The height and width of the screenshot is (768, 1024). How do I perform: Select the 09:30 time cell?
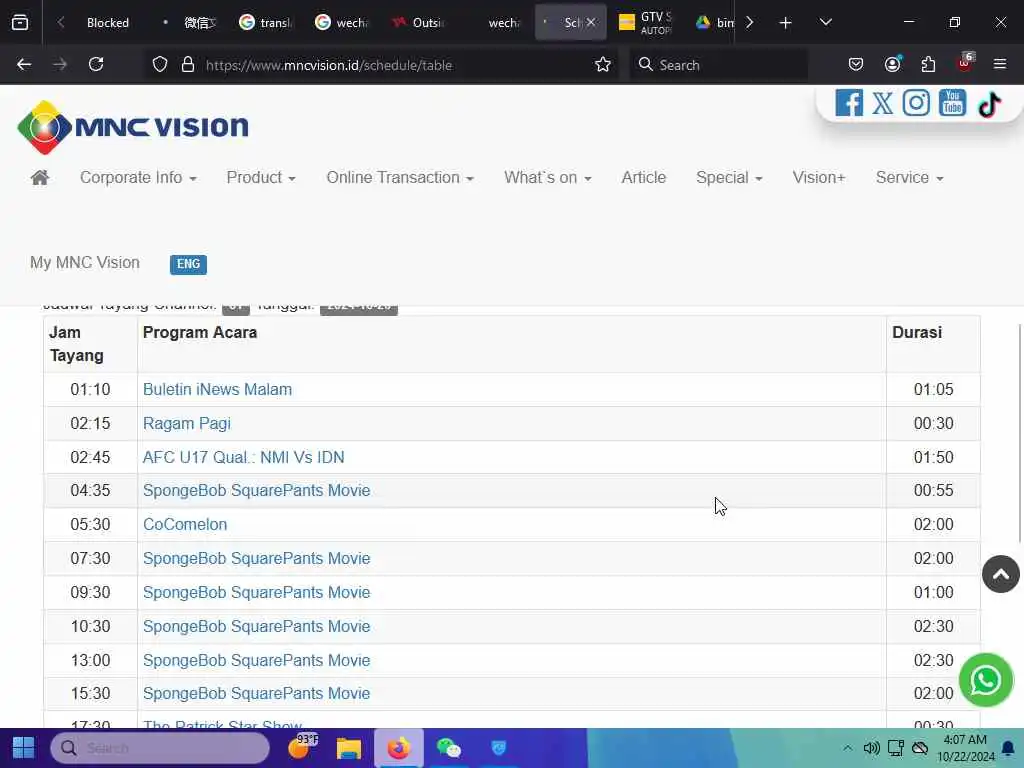90,592
